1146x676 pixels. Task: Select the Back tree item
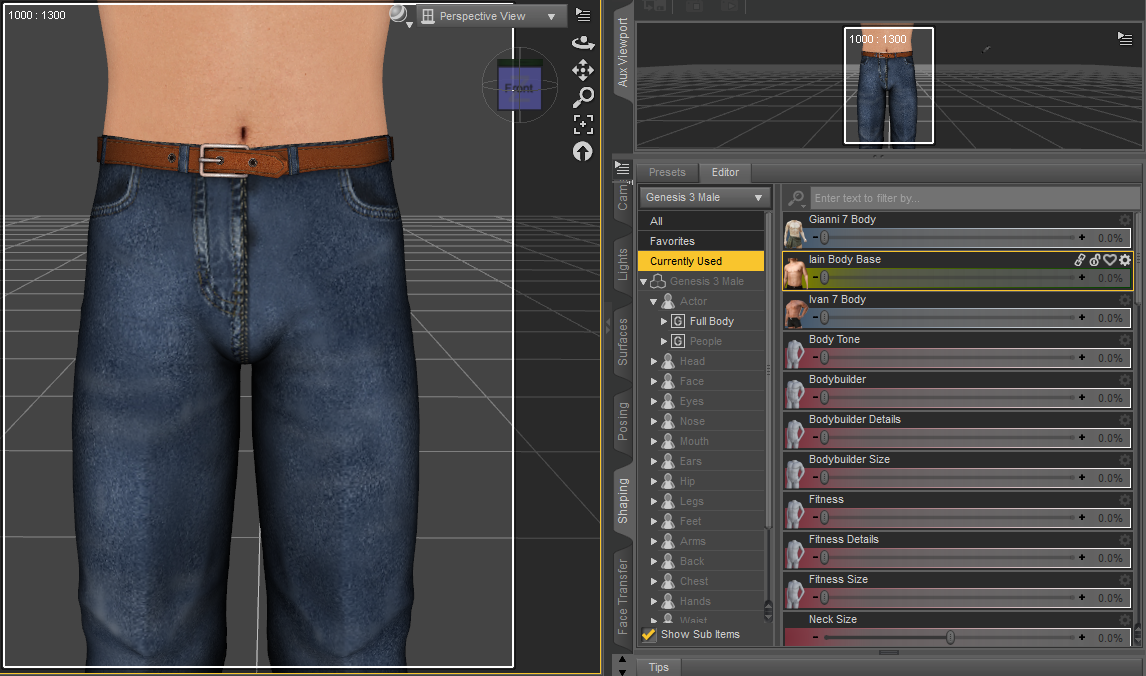click(692, 561)
